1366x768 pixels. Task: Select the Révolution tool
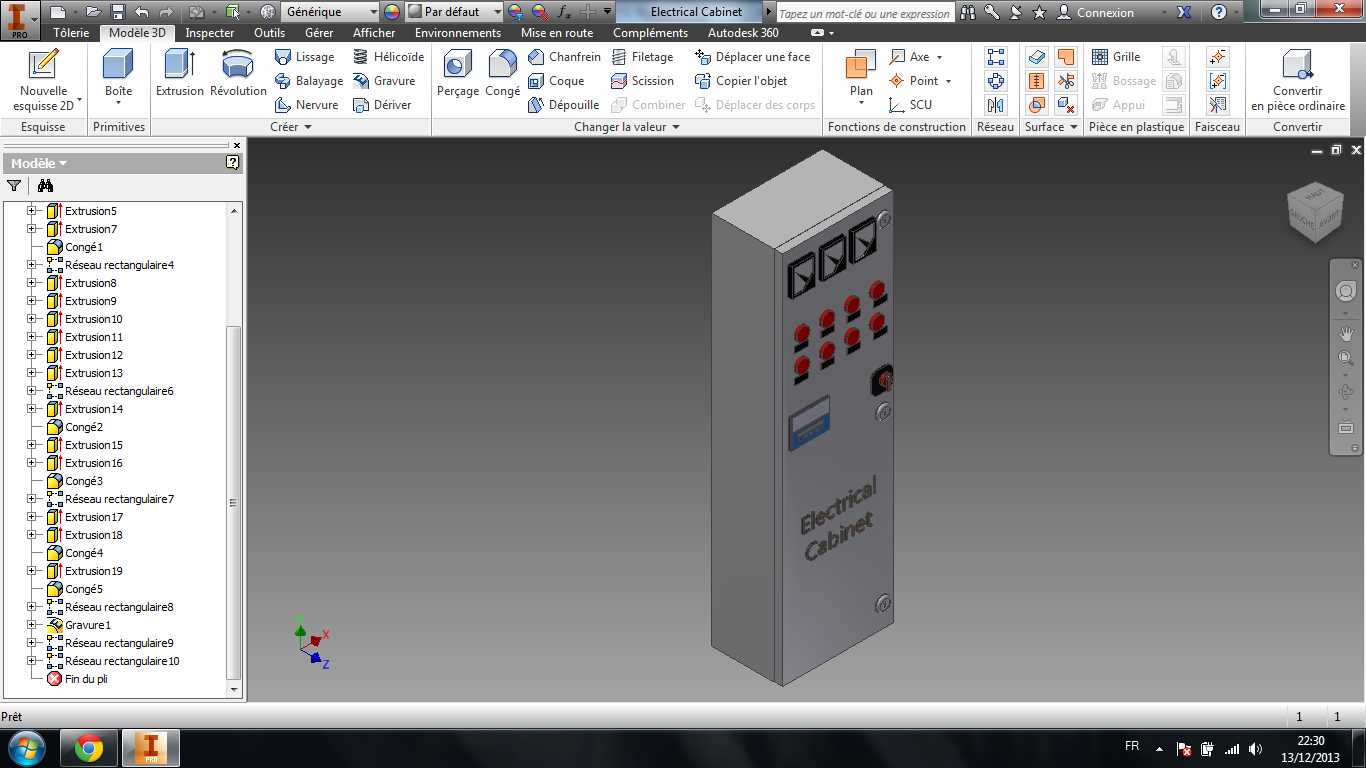point(238,73)
